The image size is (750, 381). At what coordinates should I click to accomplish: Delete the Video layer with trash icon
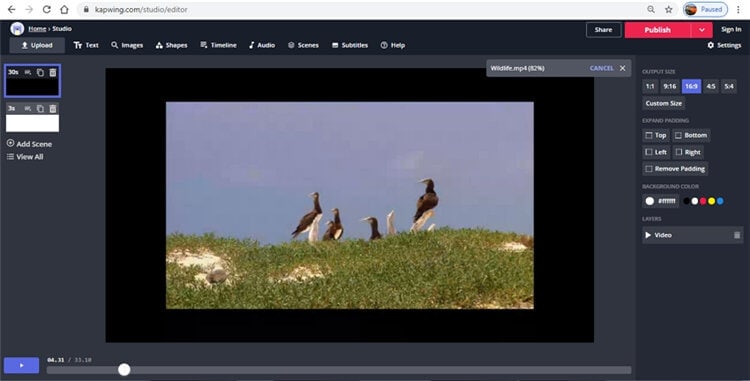click(737, 235)
